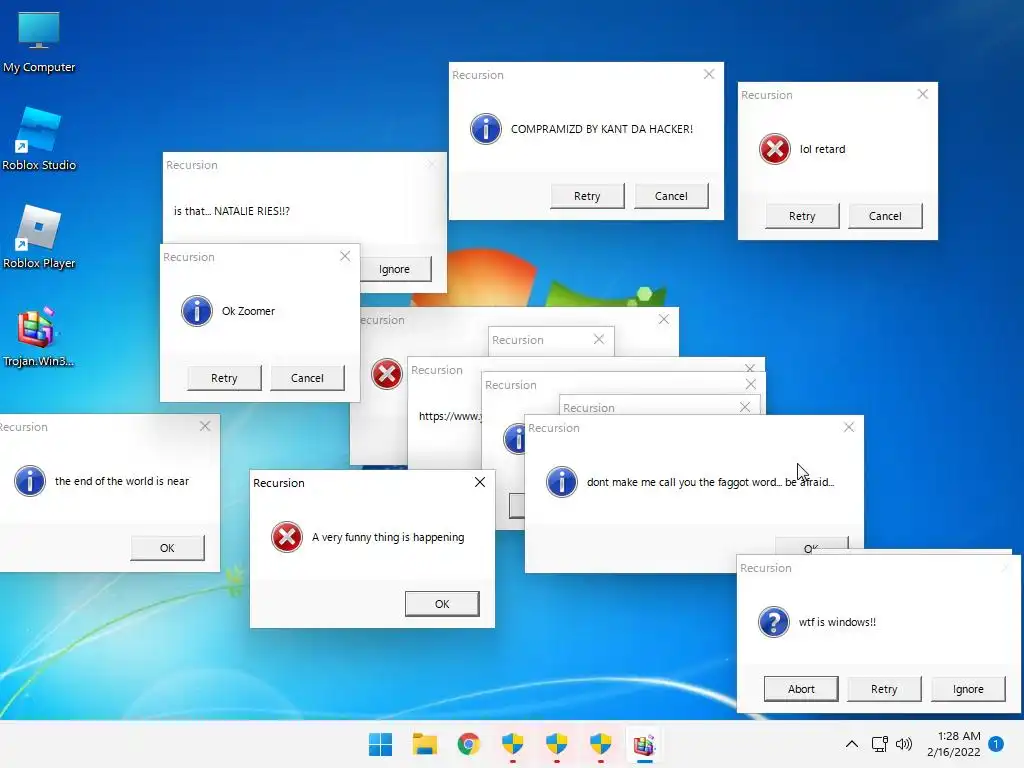Open the clock showing 1:28 AM

(x=959, y=736)
